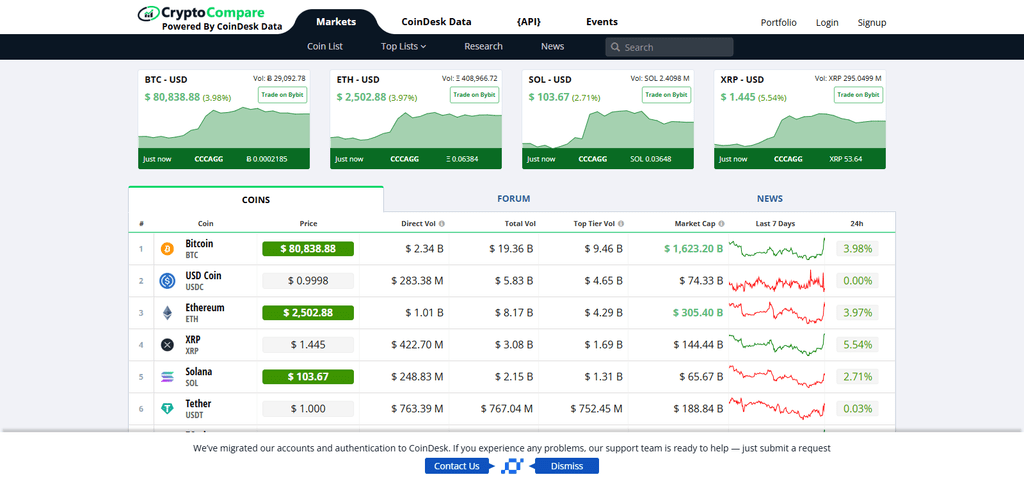1024x490 pixels.
Task: Open Ethereum 7-day sparkline chart
Action: 776,313
